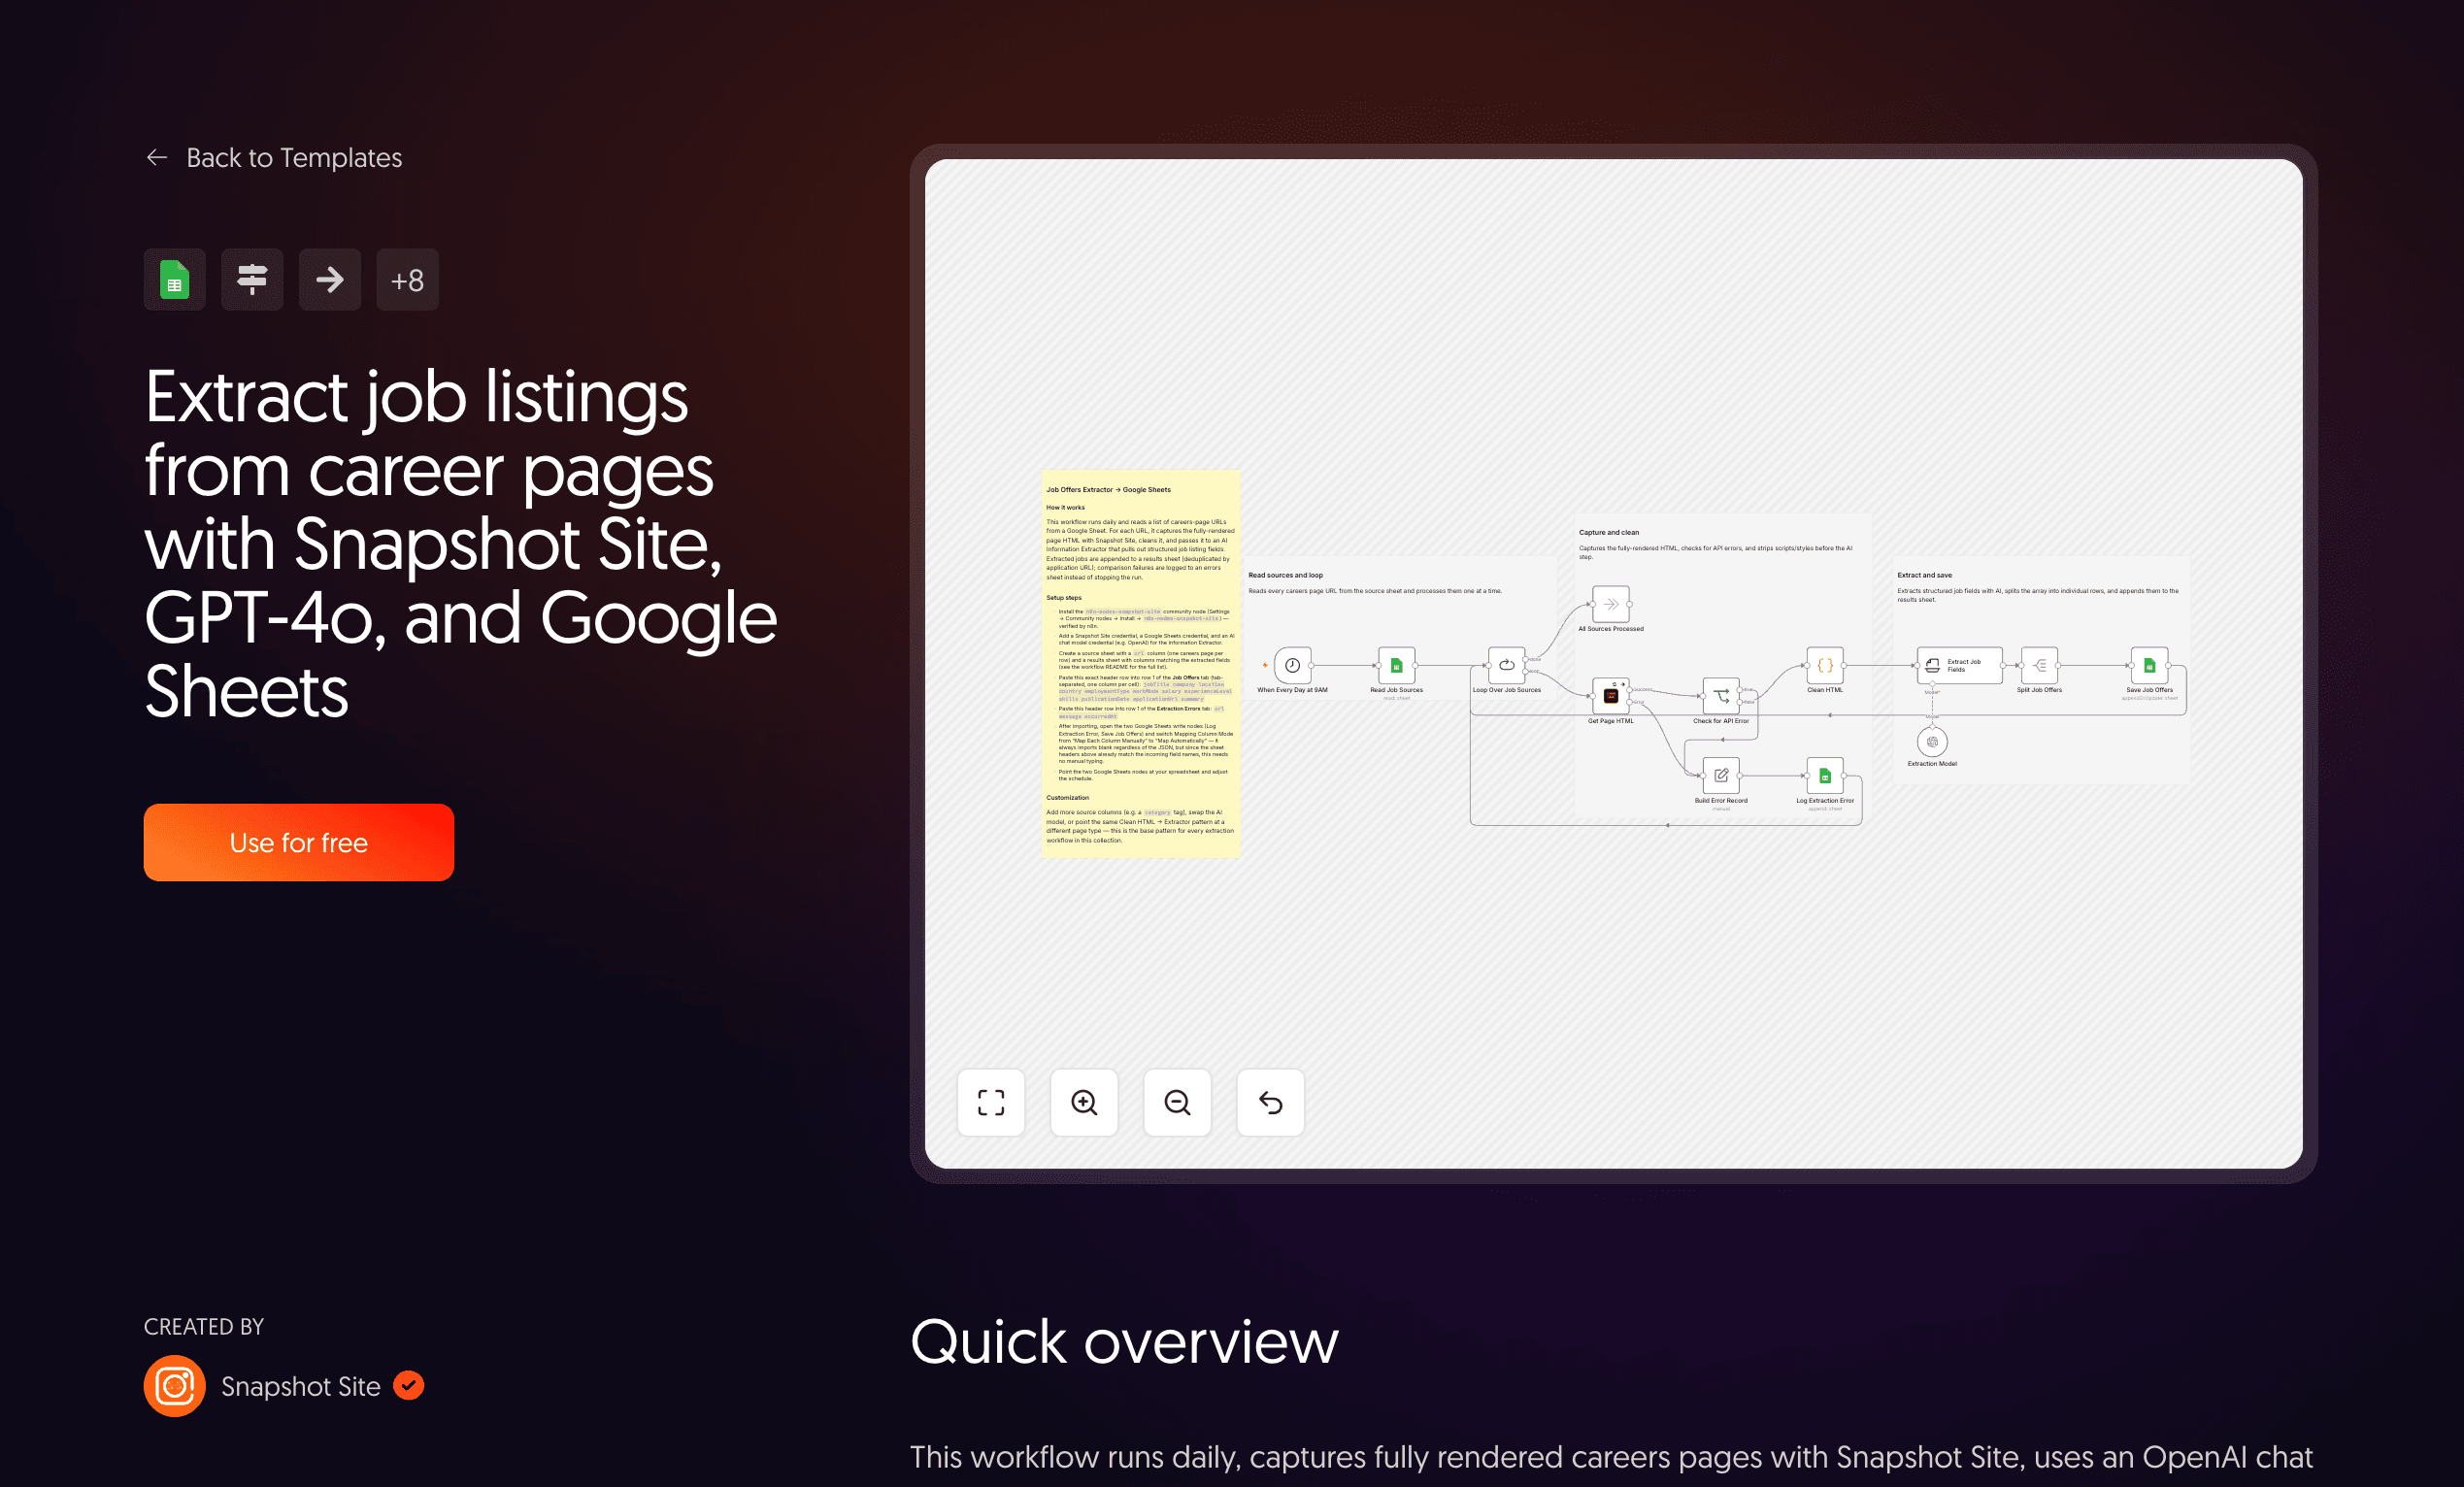The width and height of the screenshot is (2464, 1487).
Task: Click the right-arrow integration icon
Action: 330,280
